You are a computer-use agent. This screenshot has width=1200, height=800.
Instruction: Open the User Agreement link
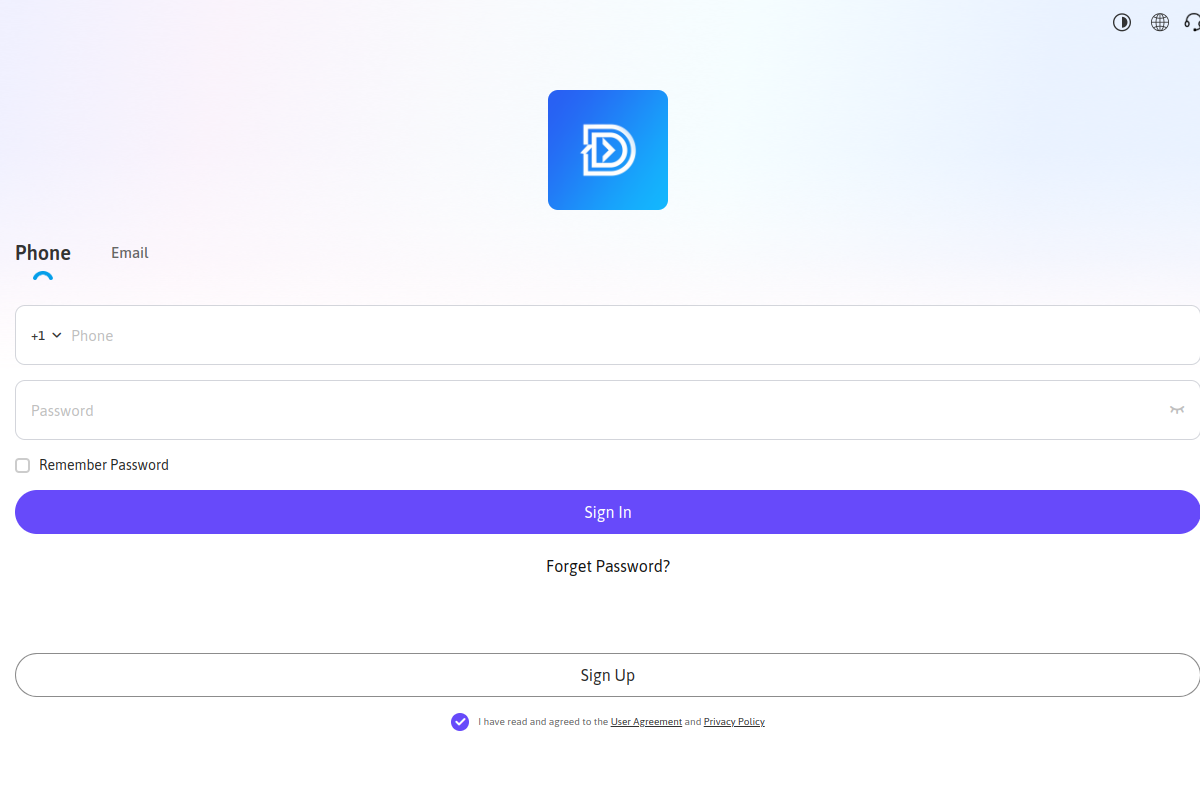[x=646, y=722]
